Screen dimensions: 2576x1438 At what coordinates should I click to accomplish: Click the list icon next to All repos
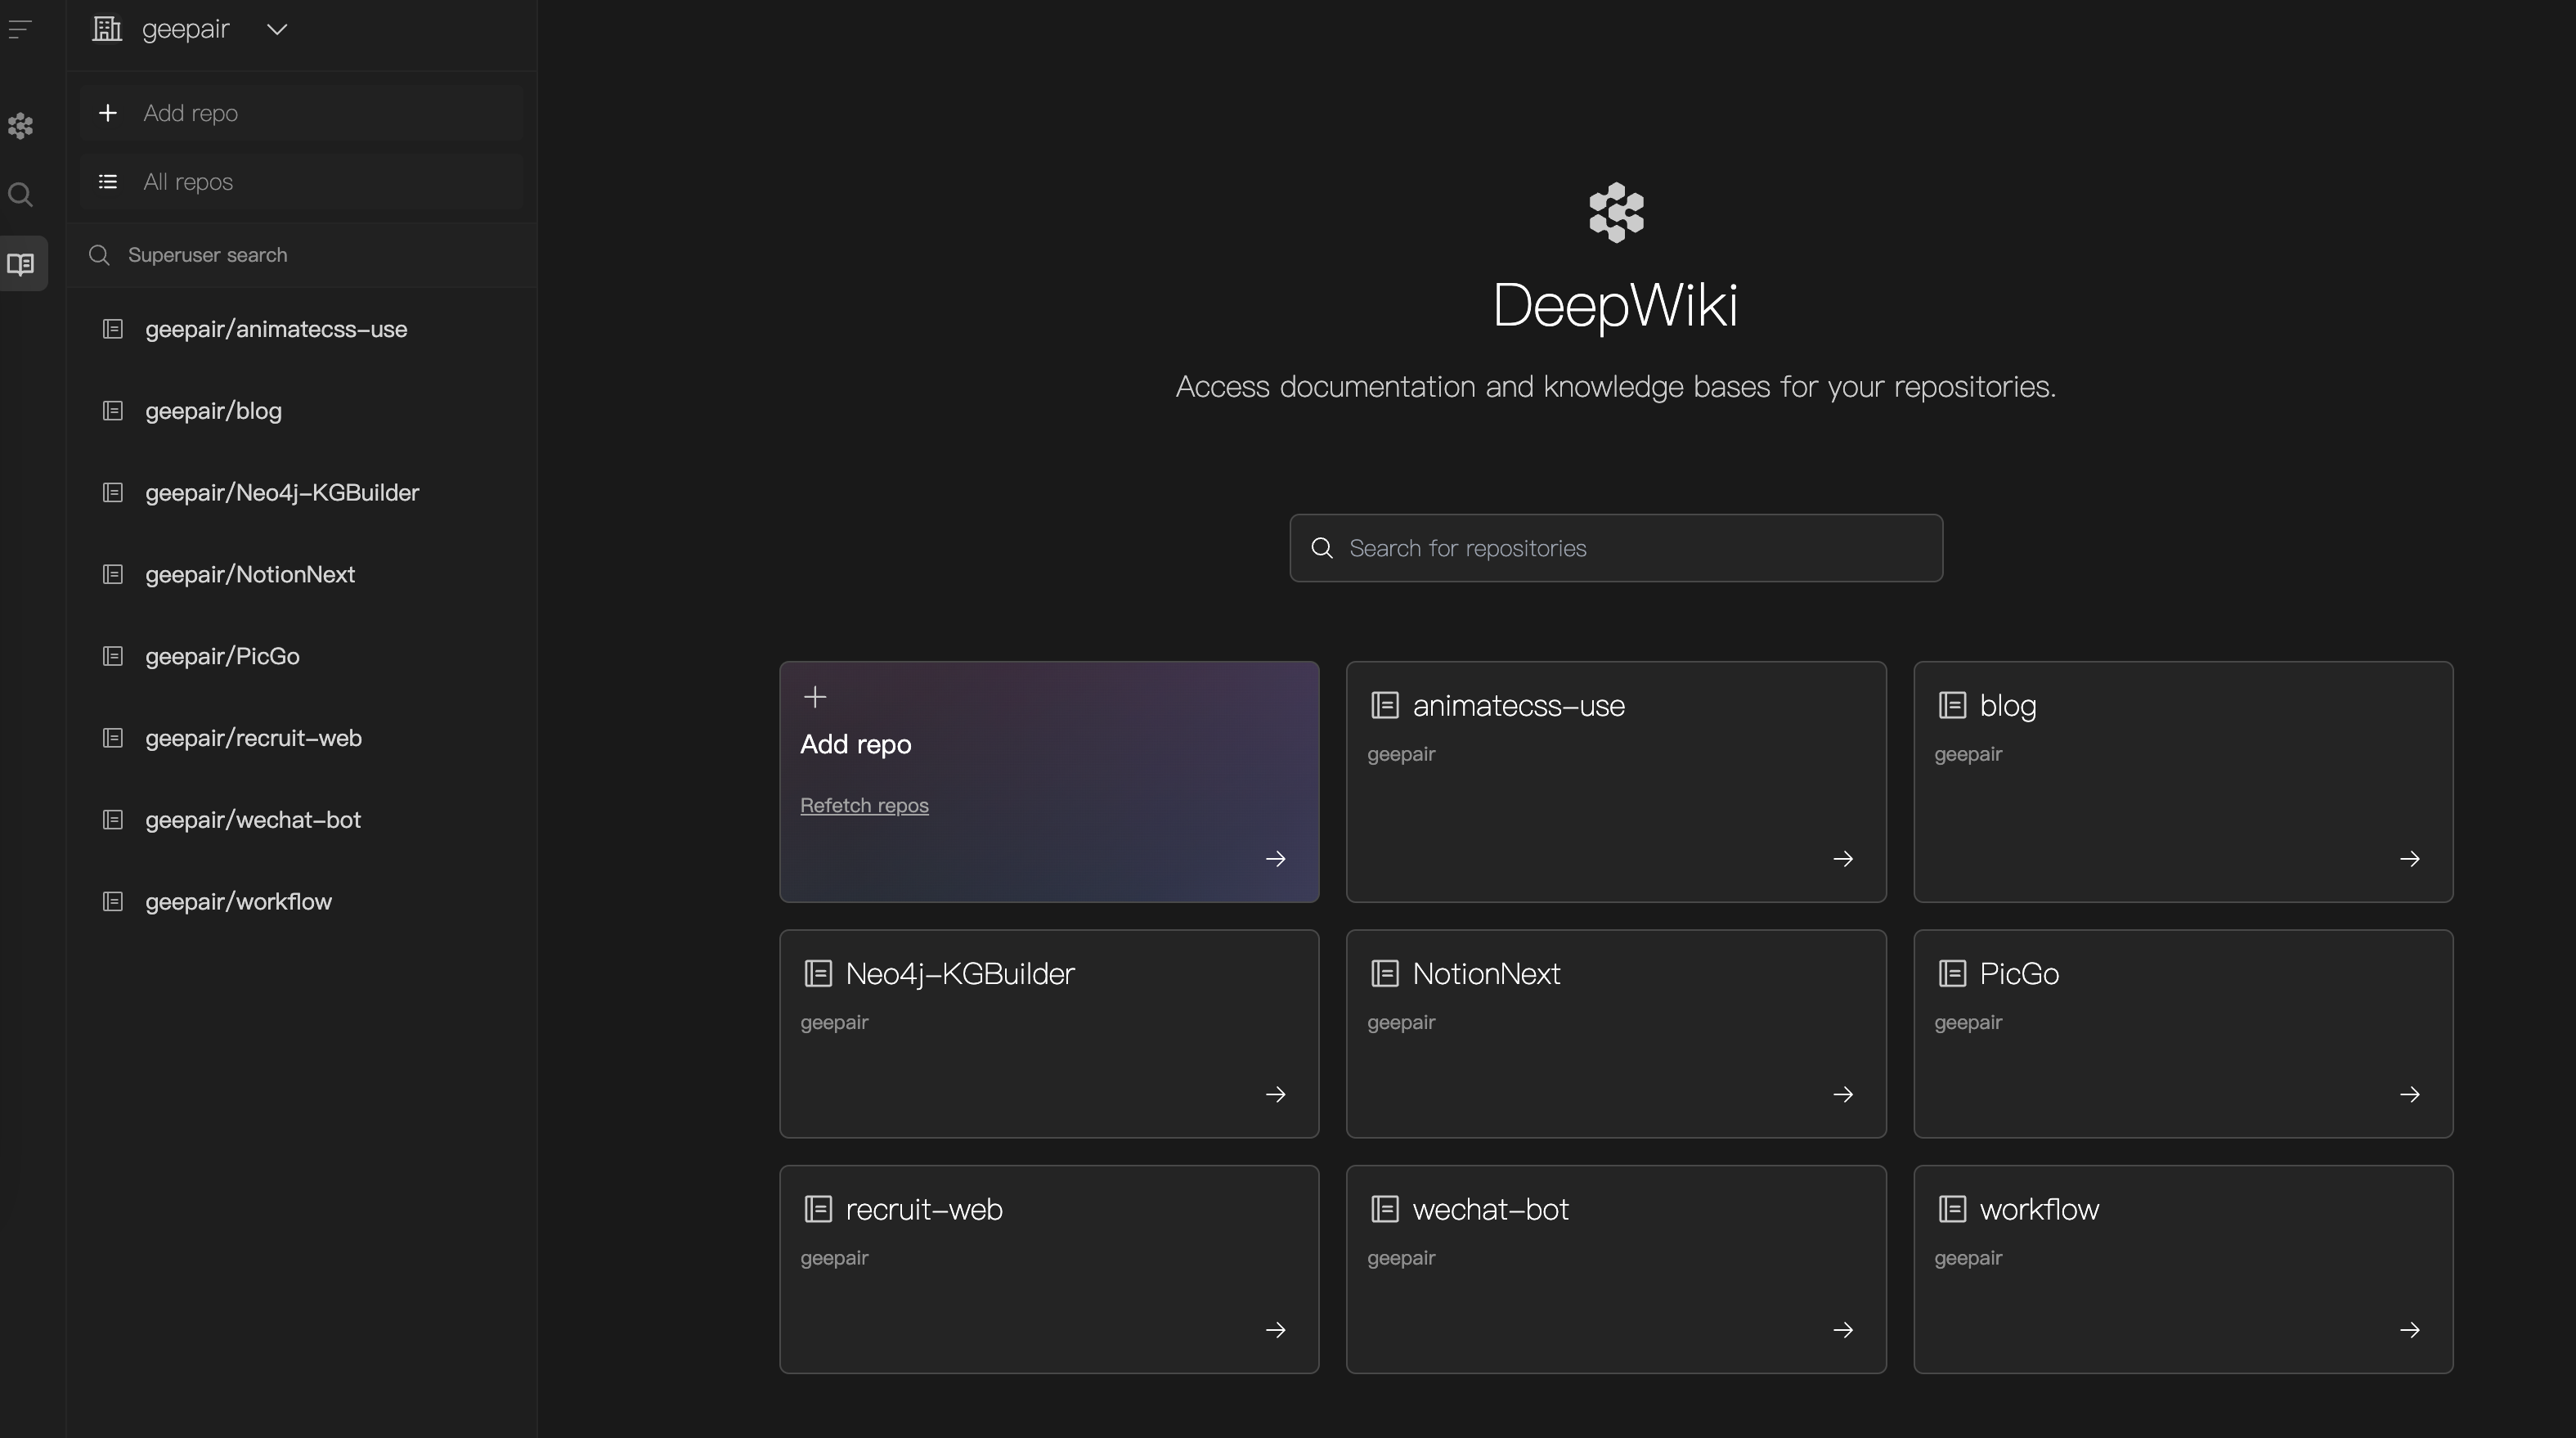coord(108,182)
